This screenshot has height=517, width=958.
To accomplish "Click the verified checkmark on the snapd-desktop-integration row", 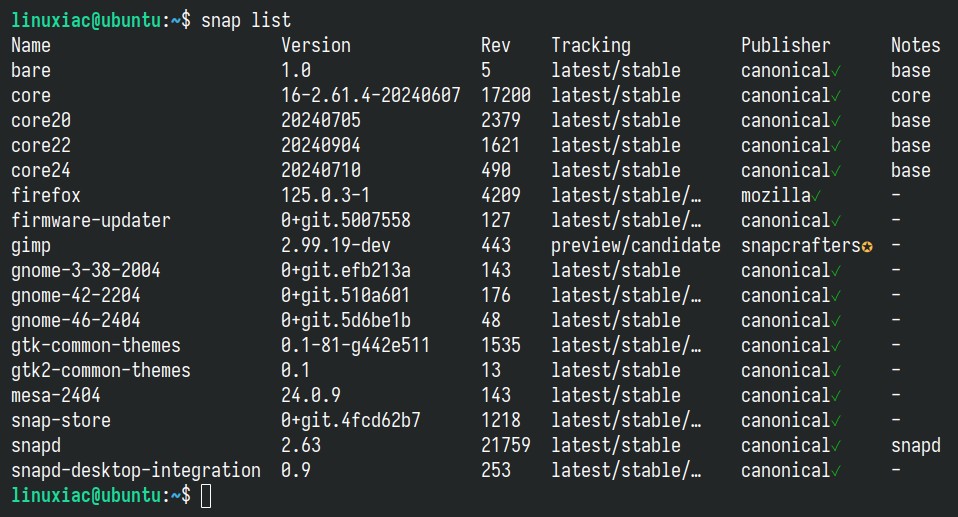I will [x=836, y=472].
